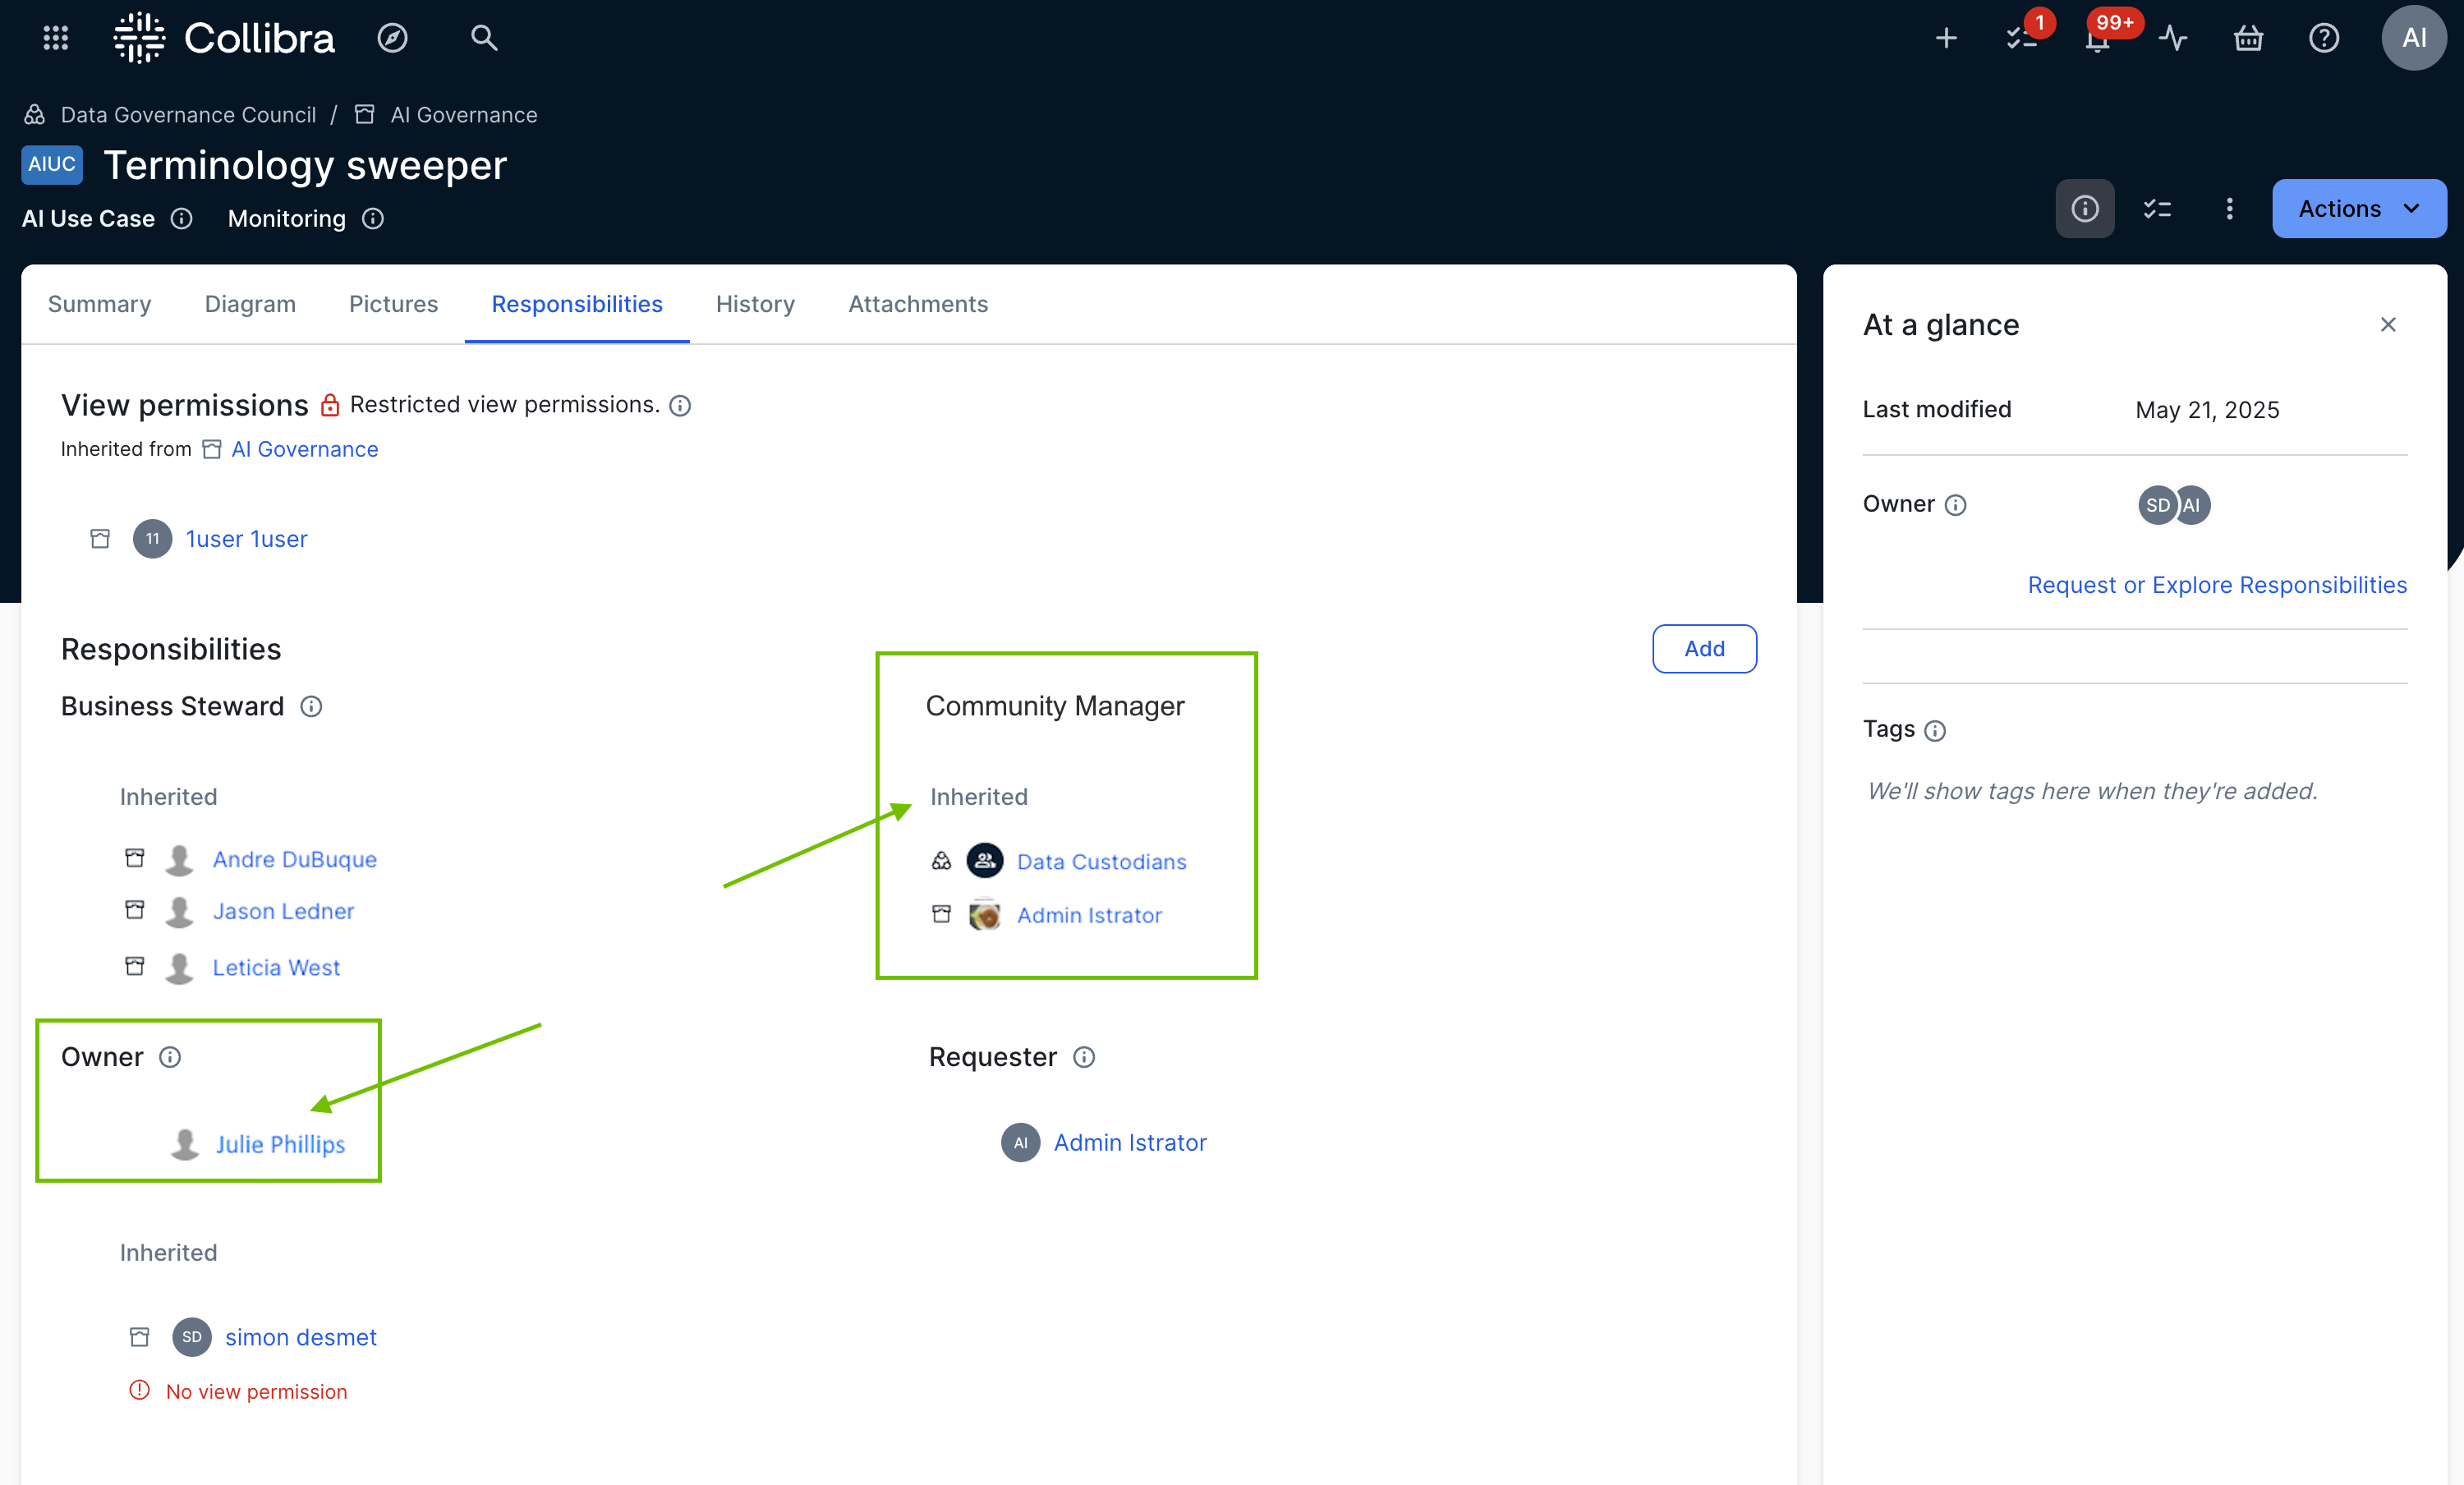Click the plus create icon
The image size is (2464, 1485).
(1945, 38)
